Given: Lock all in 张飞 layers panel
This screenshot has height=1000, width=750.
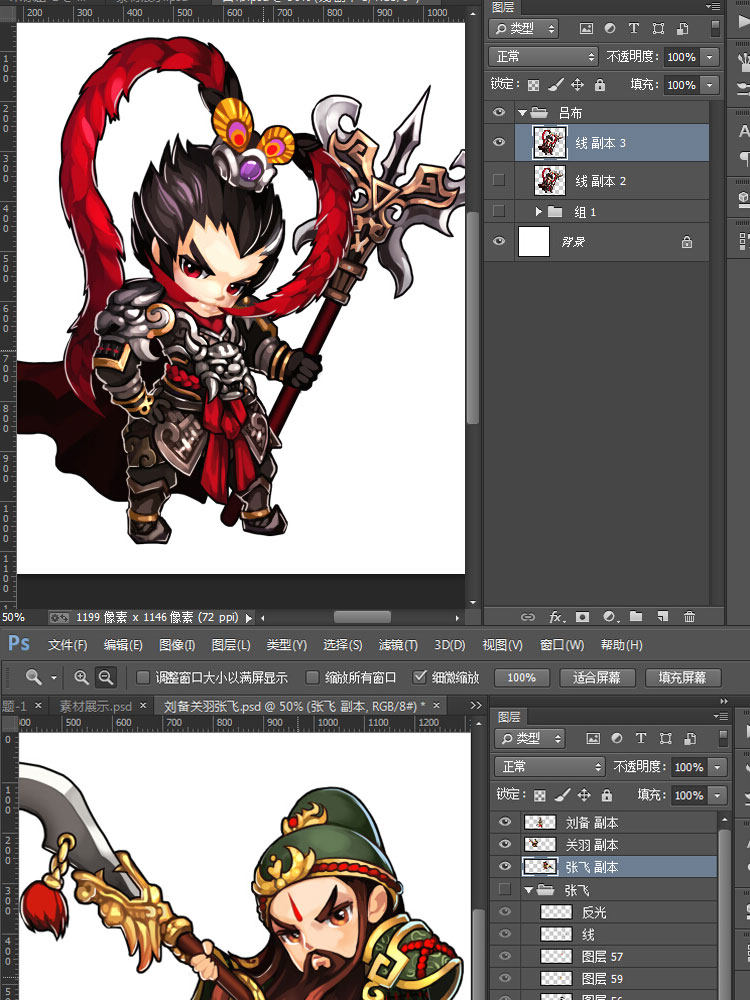Looking at the screenshot, I should tap(607, 795).
